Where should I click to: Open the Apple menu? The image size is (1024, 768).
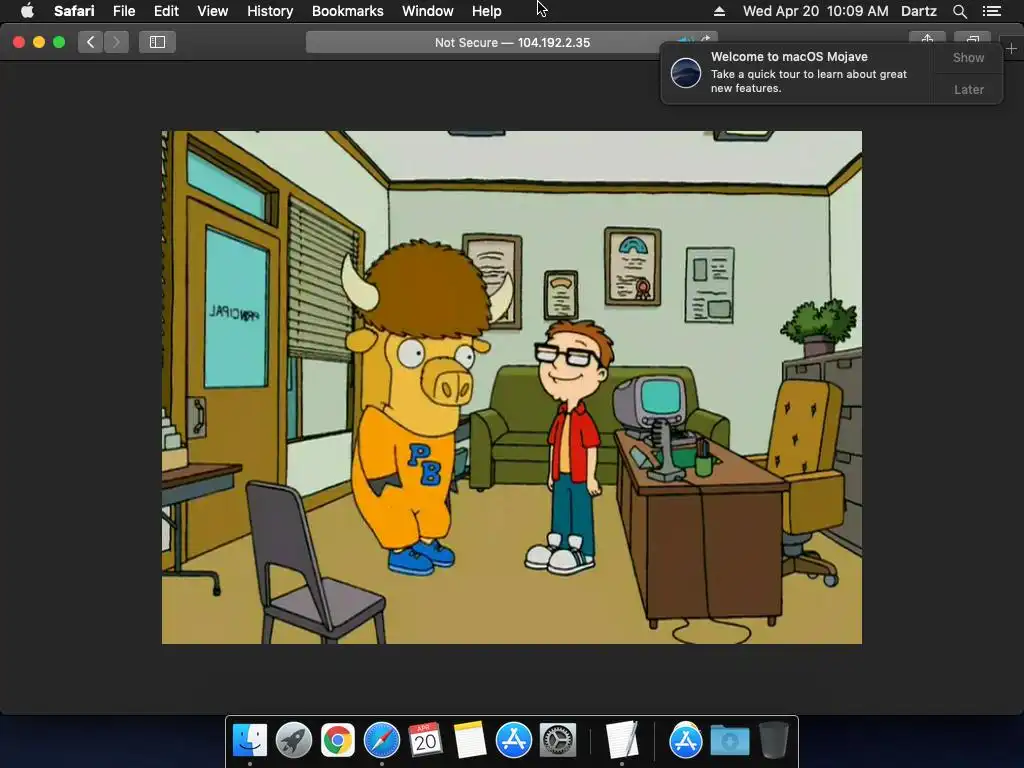pyautogui.click(x=27, y=11)
